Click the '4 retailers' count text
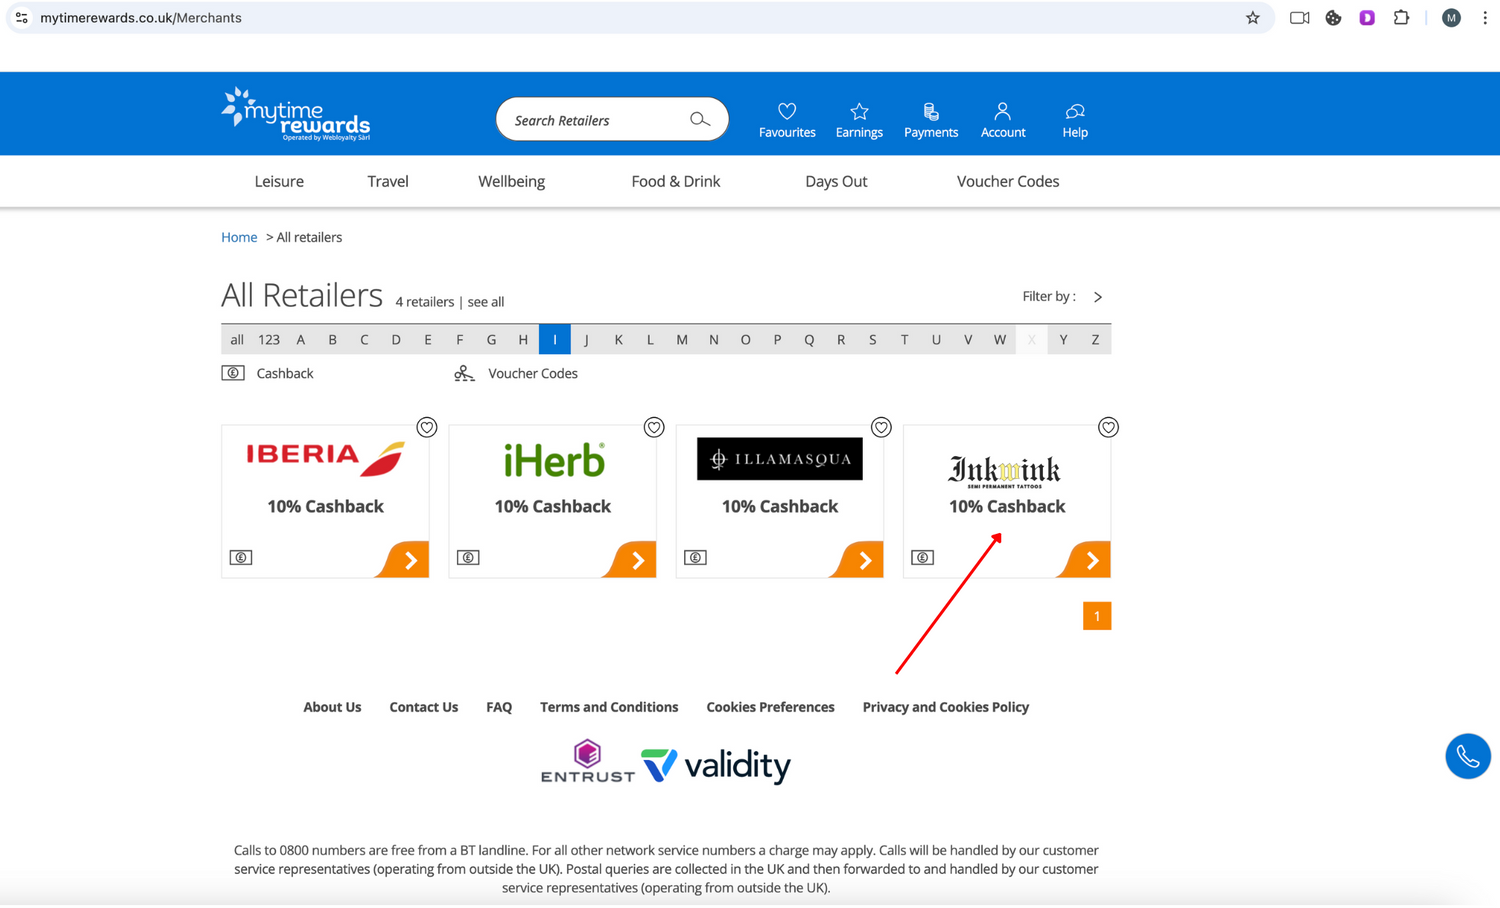Image resolution: width=1500 pixels, height=908 pixels. click(424, 302)
